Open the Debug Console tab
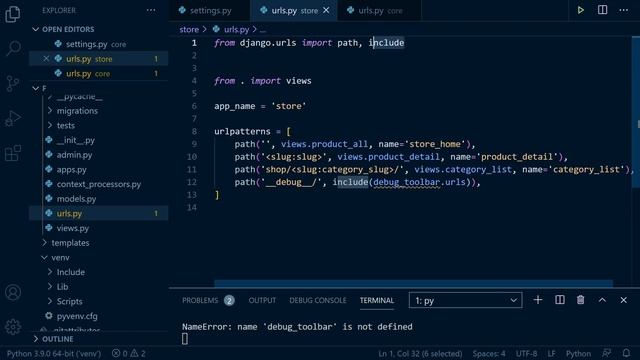 (x=318, y=300)
